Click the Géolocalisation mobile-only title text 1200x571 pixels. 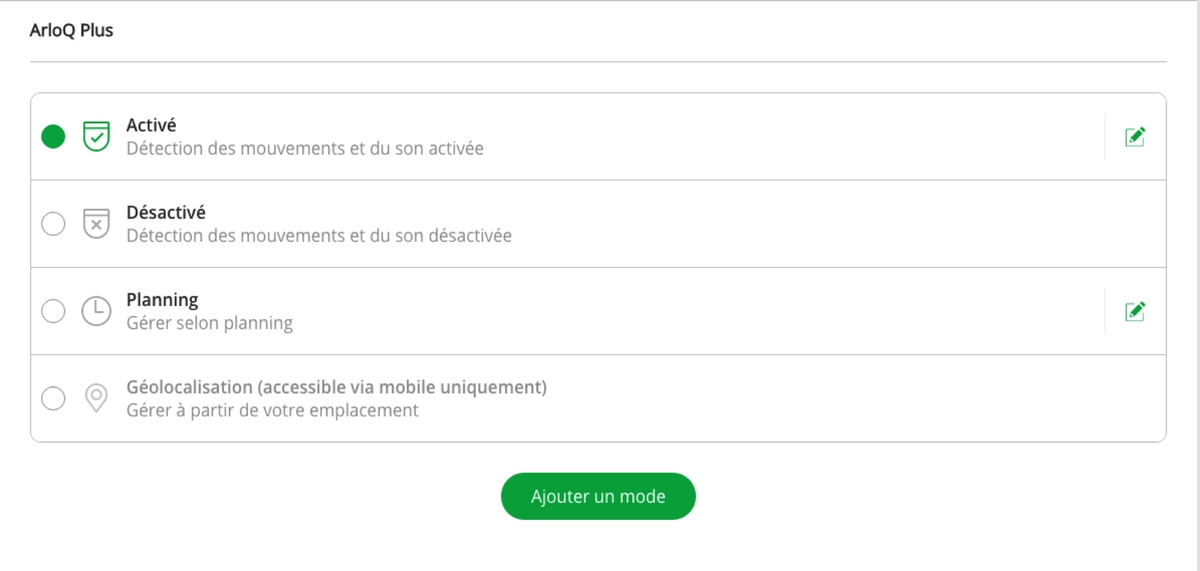tap(336, 387)
